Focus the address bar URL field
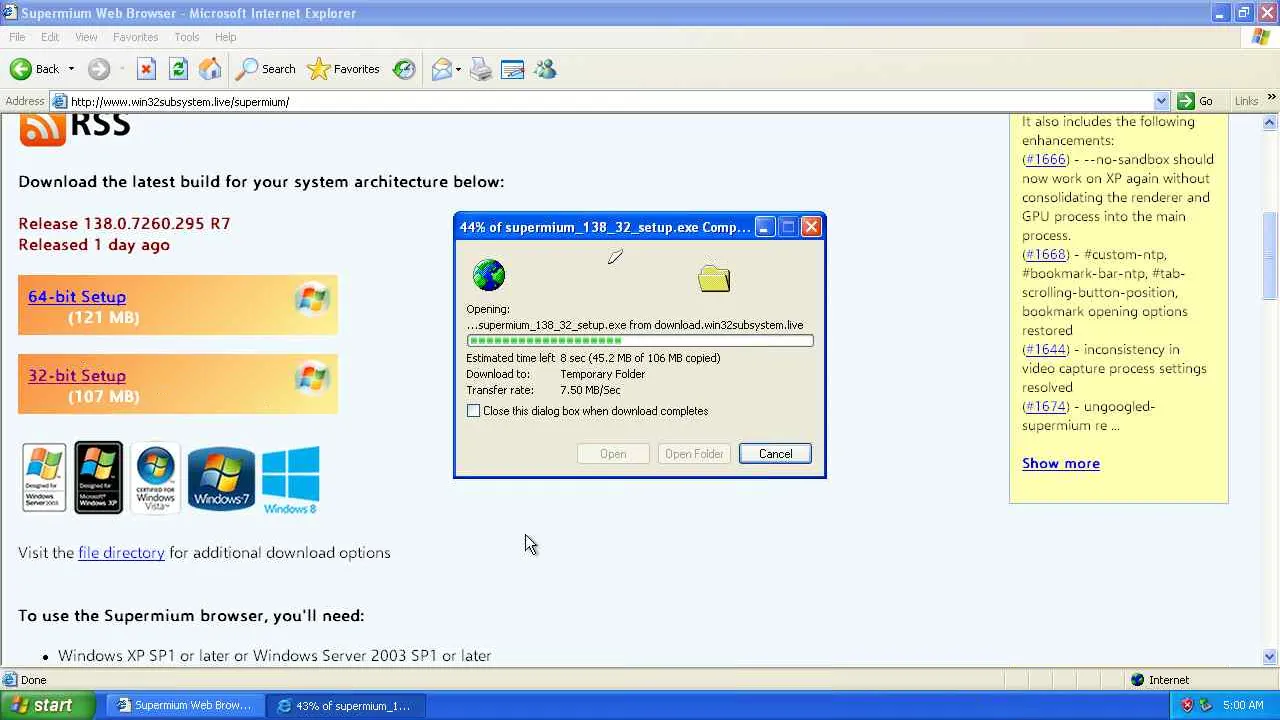 [610, 101]
